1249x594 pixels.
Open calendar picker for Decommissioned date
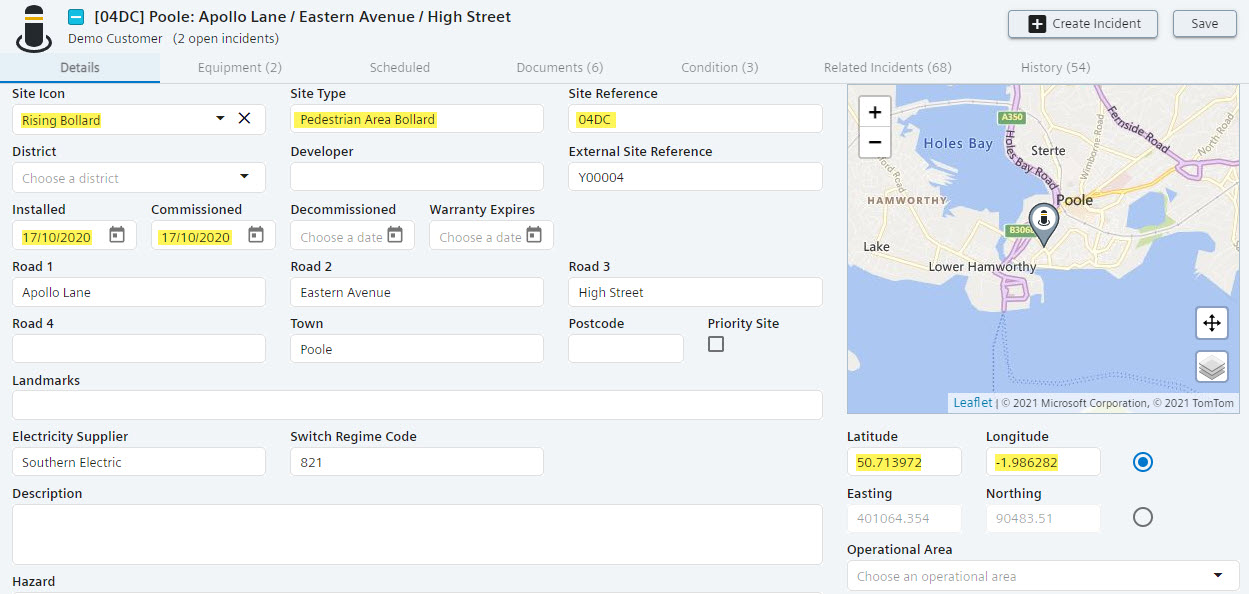[395, 236]
